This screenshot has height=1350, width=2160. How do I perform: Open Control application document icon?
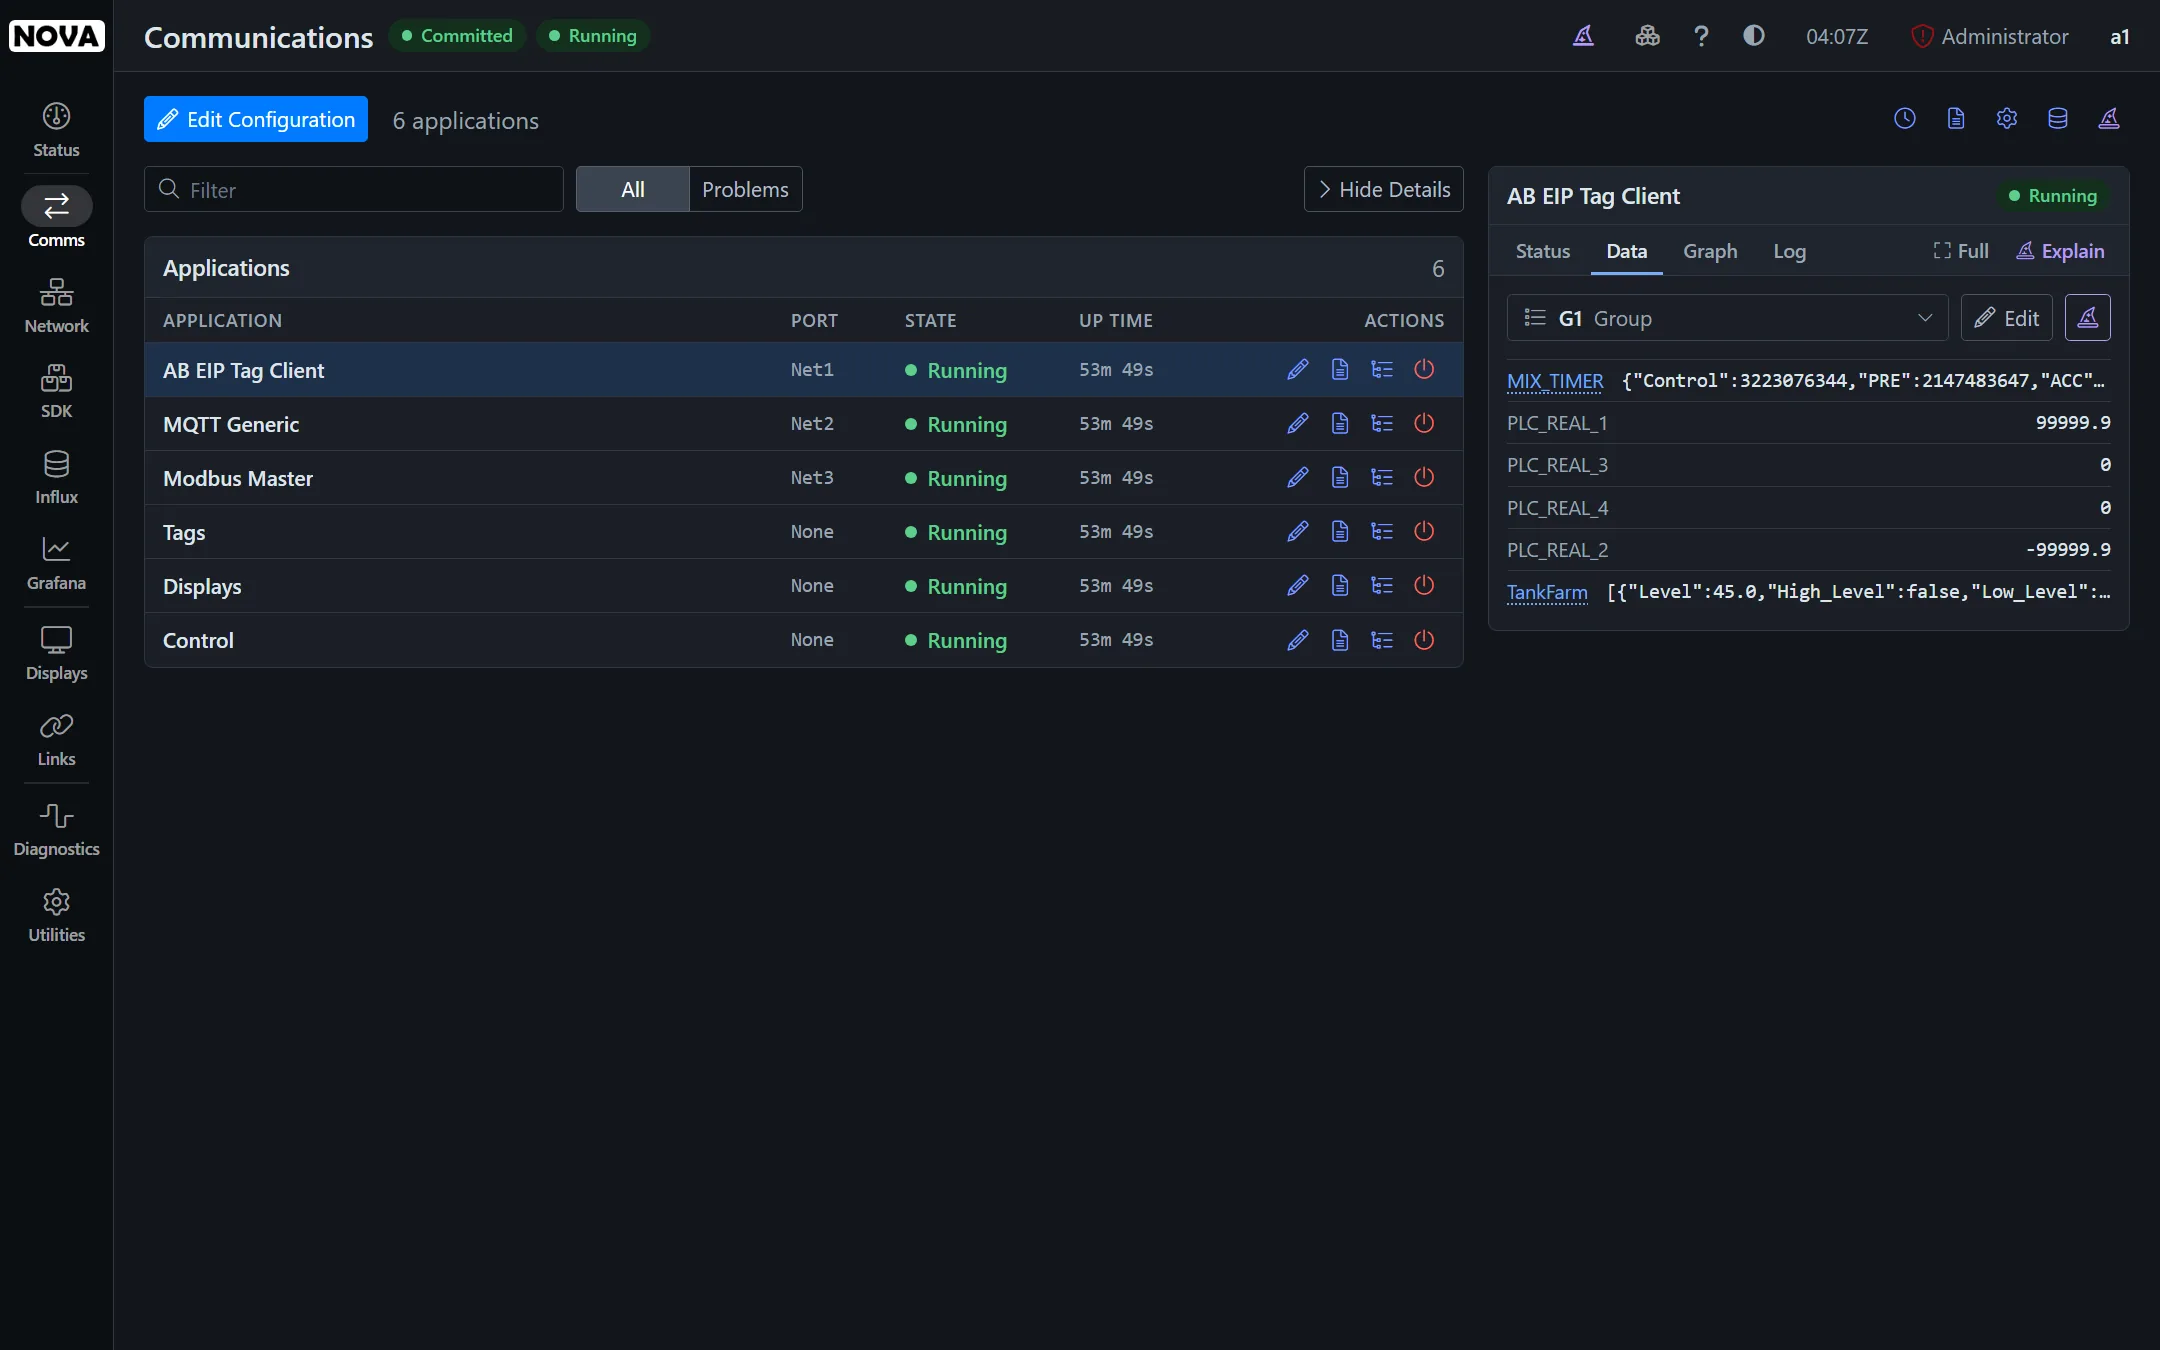point(1340,639)
